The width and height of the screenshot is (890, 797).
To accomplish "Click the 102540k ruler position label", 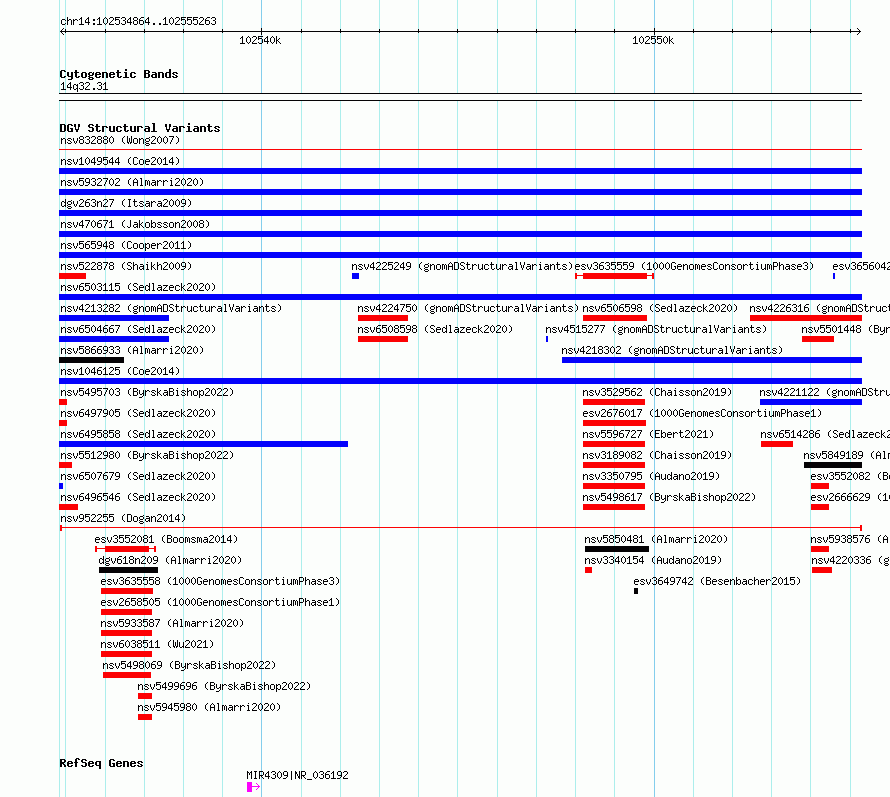I will coord(260,40).
